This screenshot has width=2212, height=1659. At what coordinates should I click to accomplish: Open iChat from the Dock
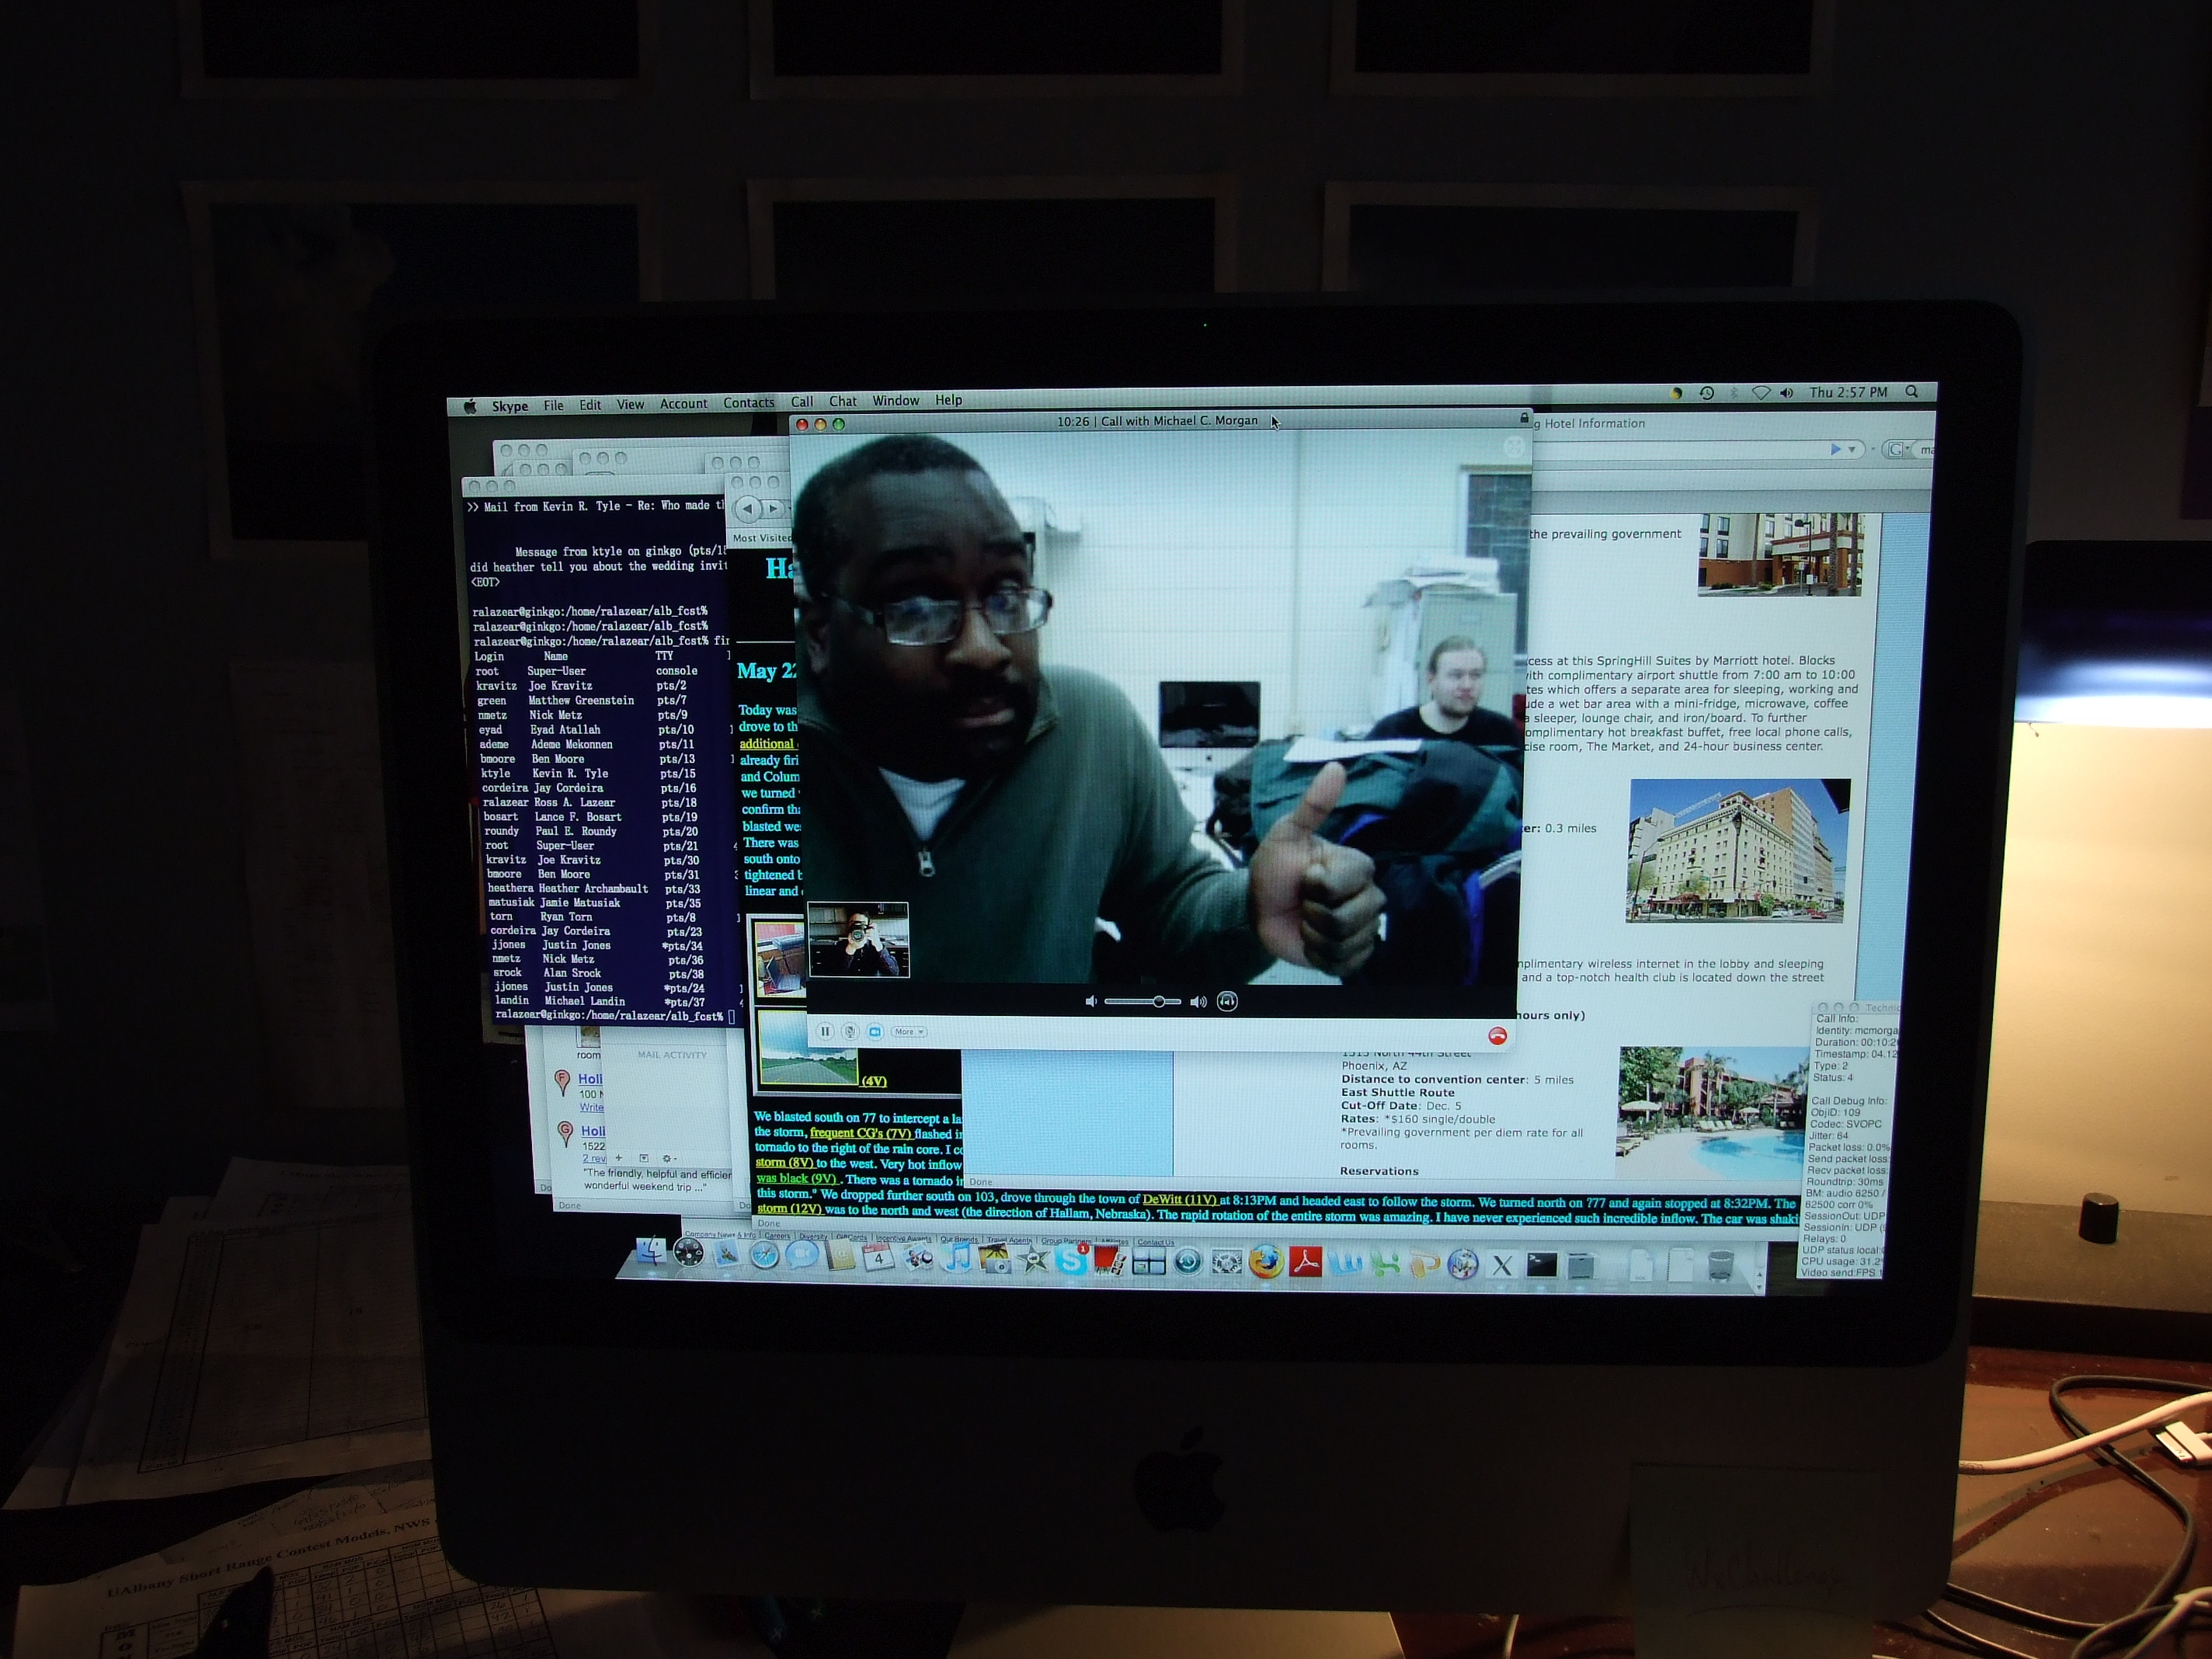(802, 1256)
